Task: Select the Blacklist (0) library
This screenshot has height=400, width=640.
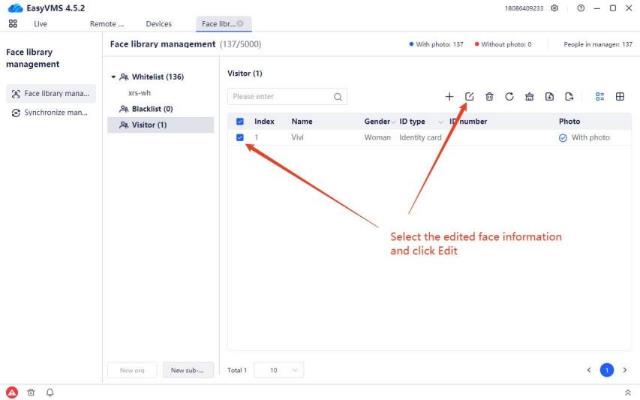Action: 152,108
